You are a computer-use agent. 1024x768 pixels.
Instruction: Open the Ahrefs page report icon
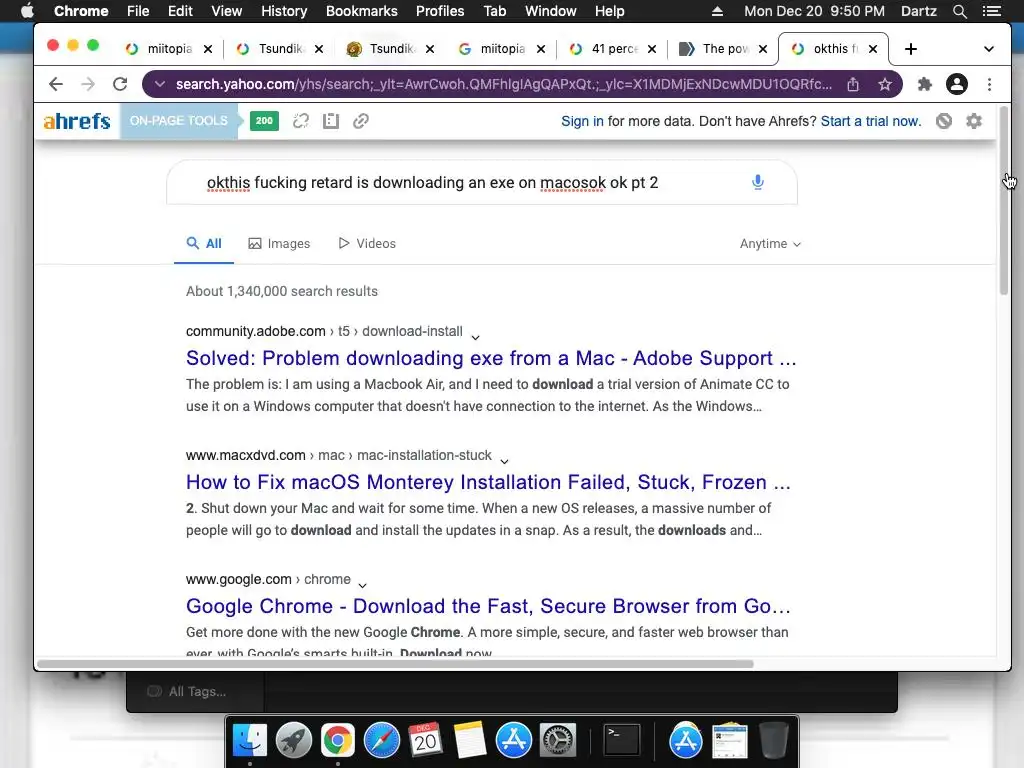[331, 121]
